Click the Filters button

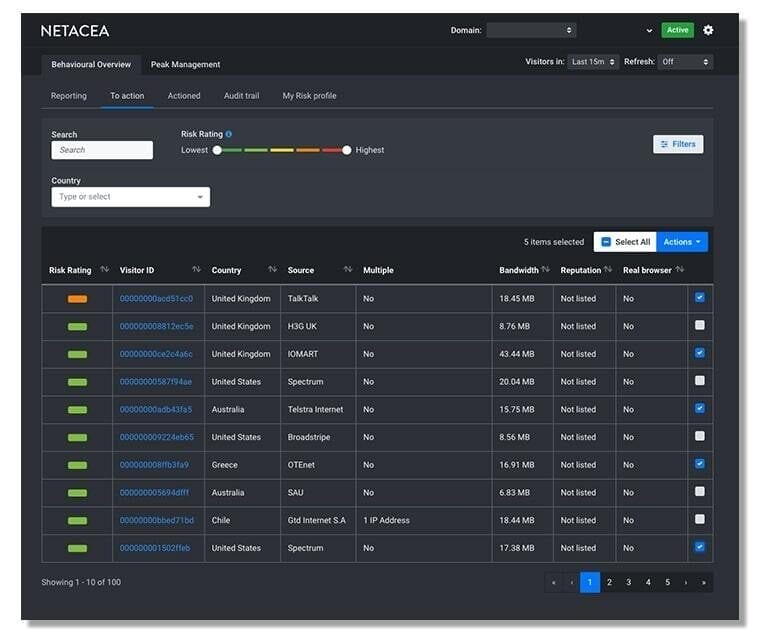pos(678,144)
